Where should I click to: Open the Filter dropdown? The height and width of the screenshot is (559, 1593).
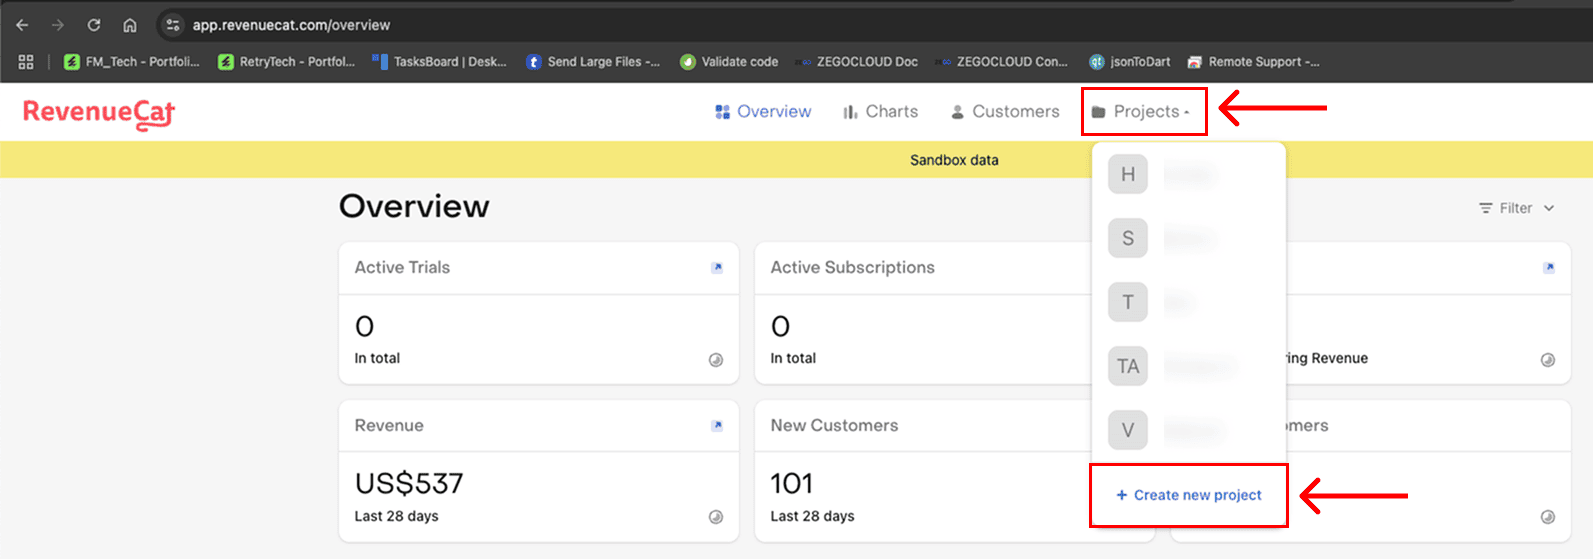tap(1516, 208)
